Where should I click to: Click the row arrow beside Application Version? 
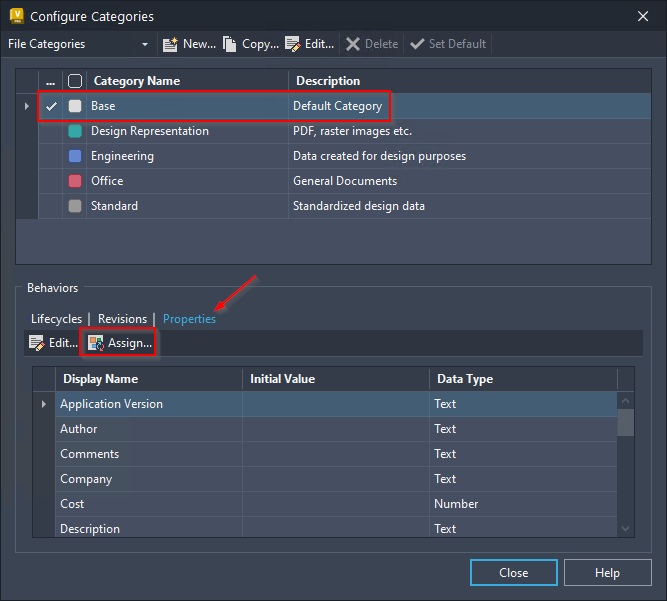[44, 404]
